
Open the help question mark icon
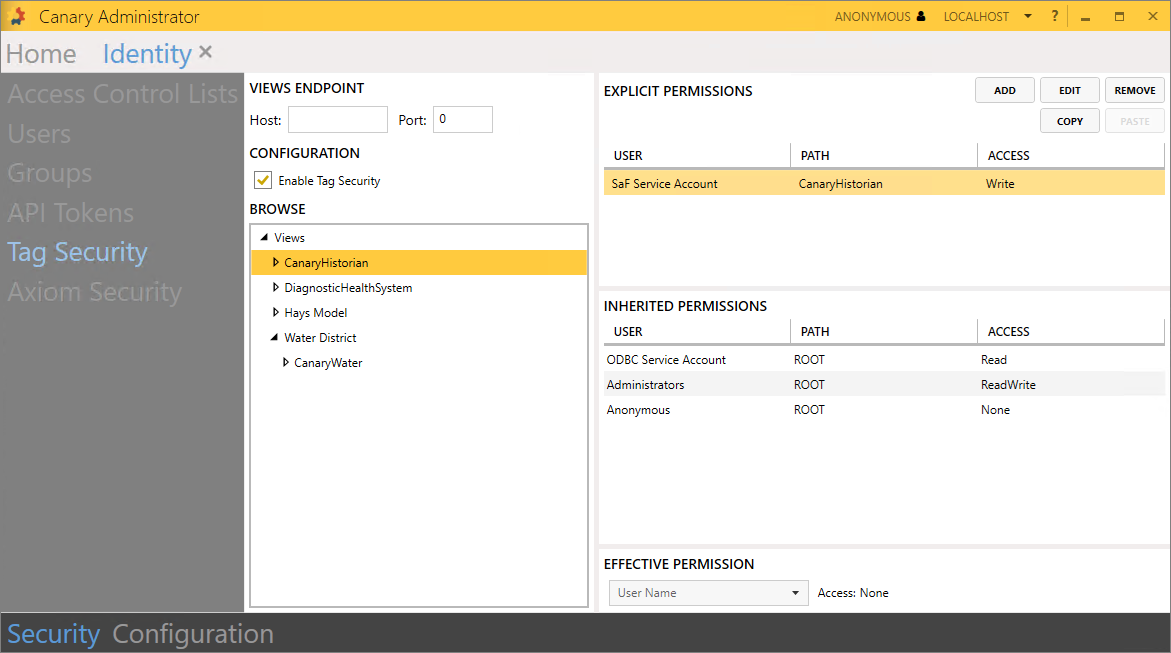[x=1054, y=17]
